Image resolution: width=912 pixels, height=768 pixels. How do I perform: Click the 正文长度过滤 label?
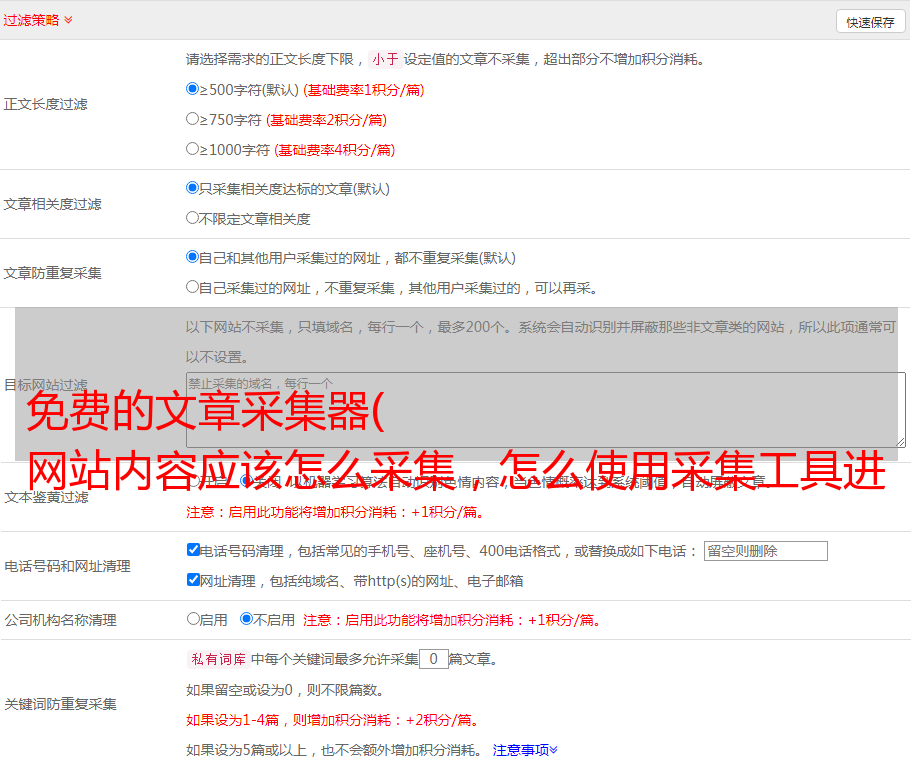(45, 104)
